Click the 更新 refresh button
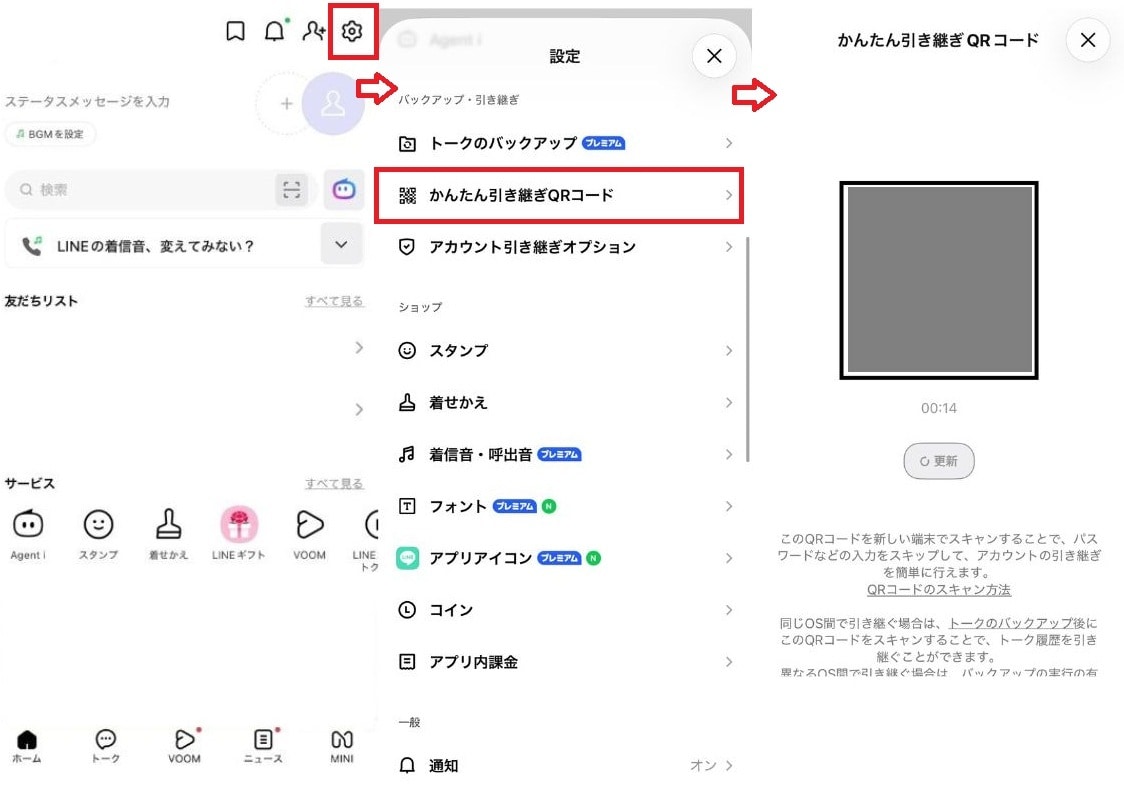 pos(939,461)
